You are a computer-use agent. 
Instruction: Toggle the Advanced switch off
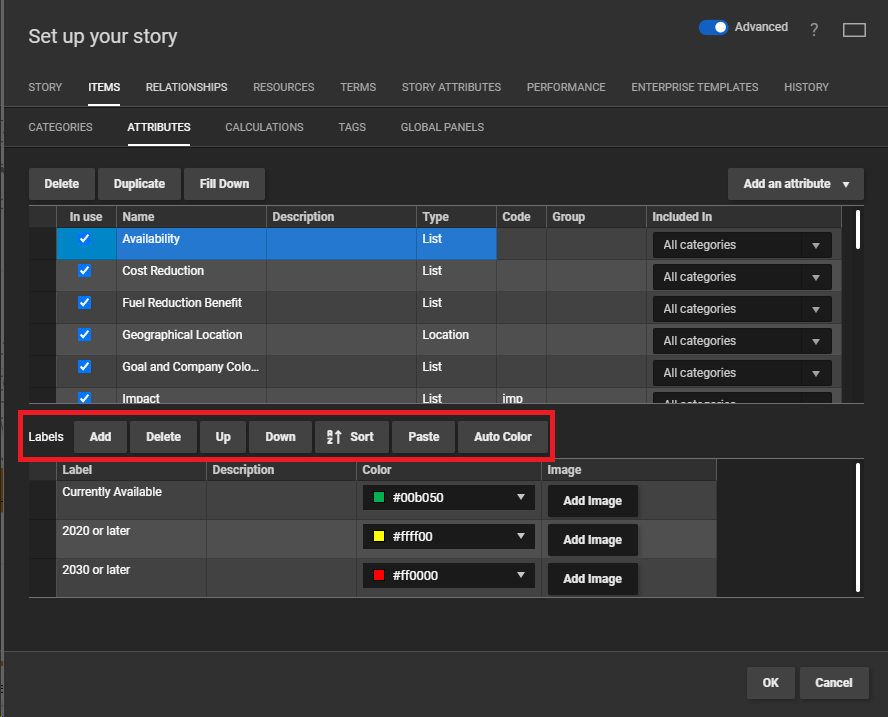click(x=713, y=27)
